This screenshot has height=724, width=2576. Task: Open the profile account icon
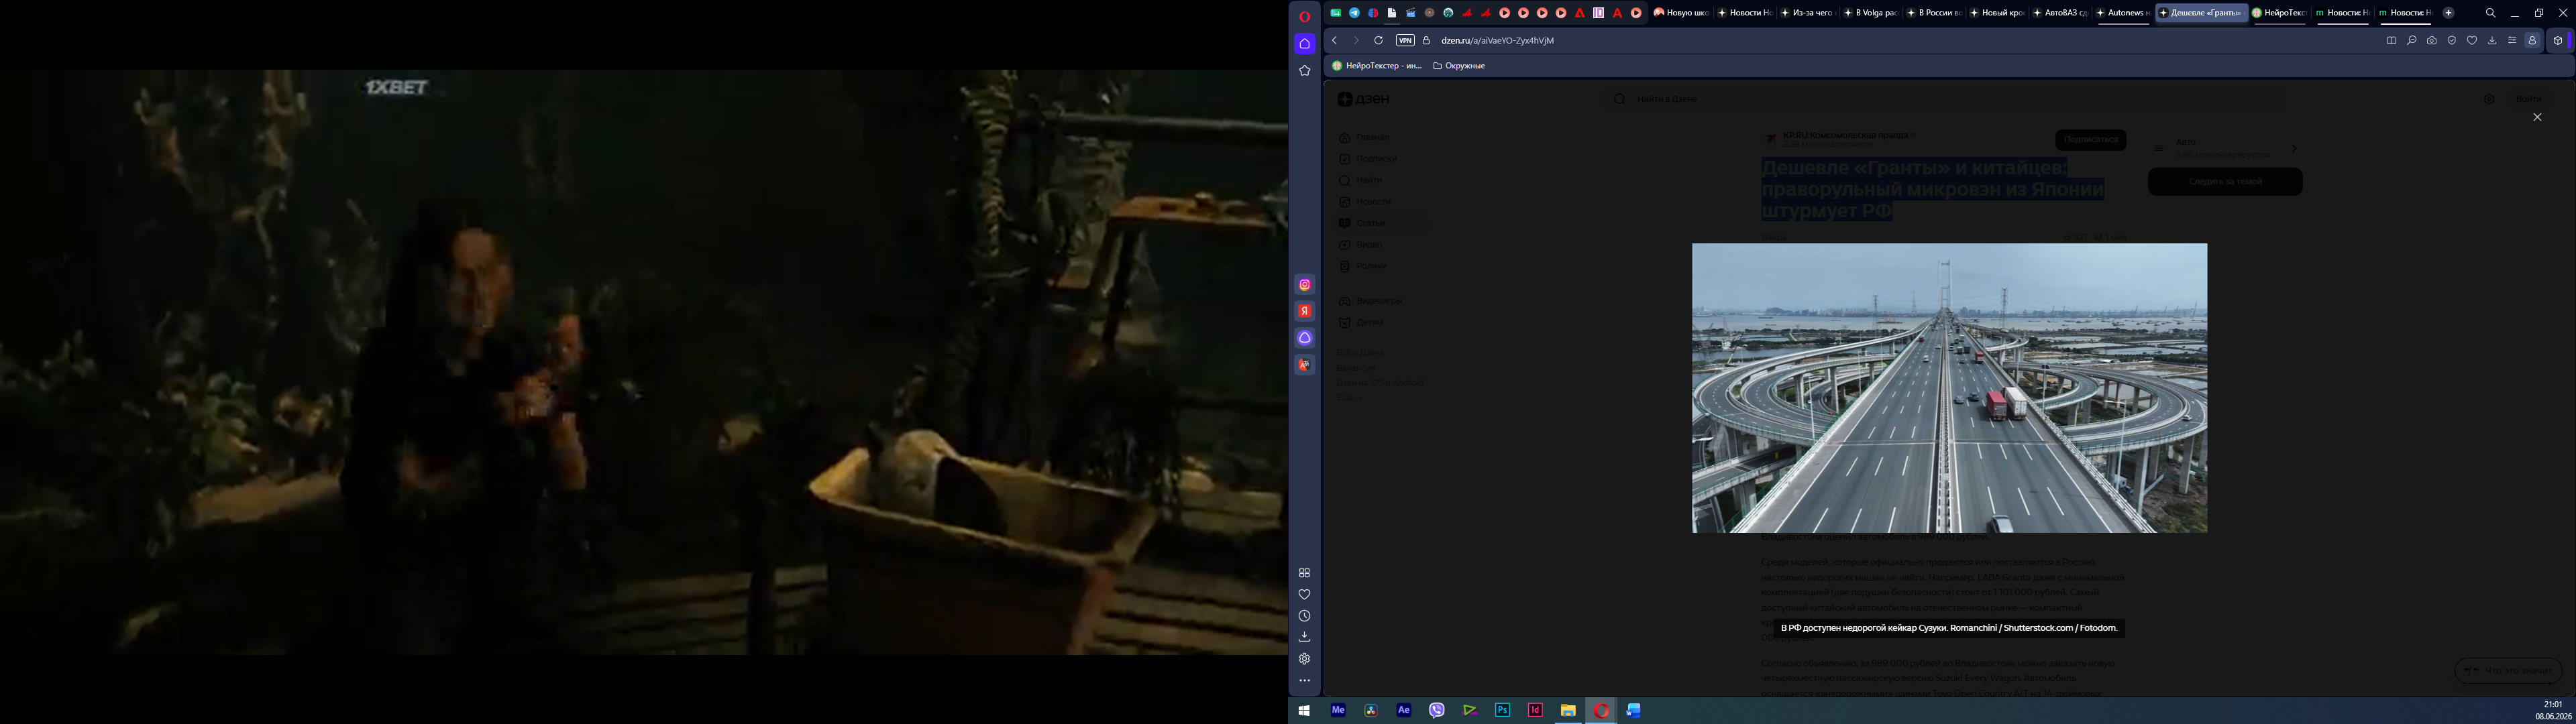coord(2532,41)
